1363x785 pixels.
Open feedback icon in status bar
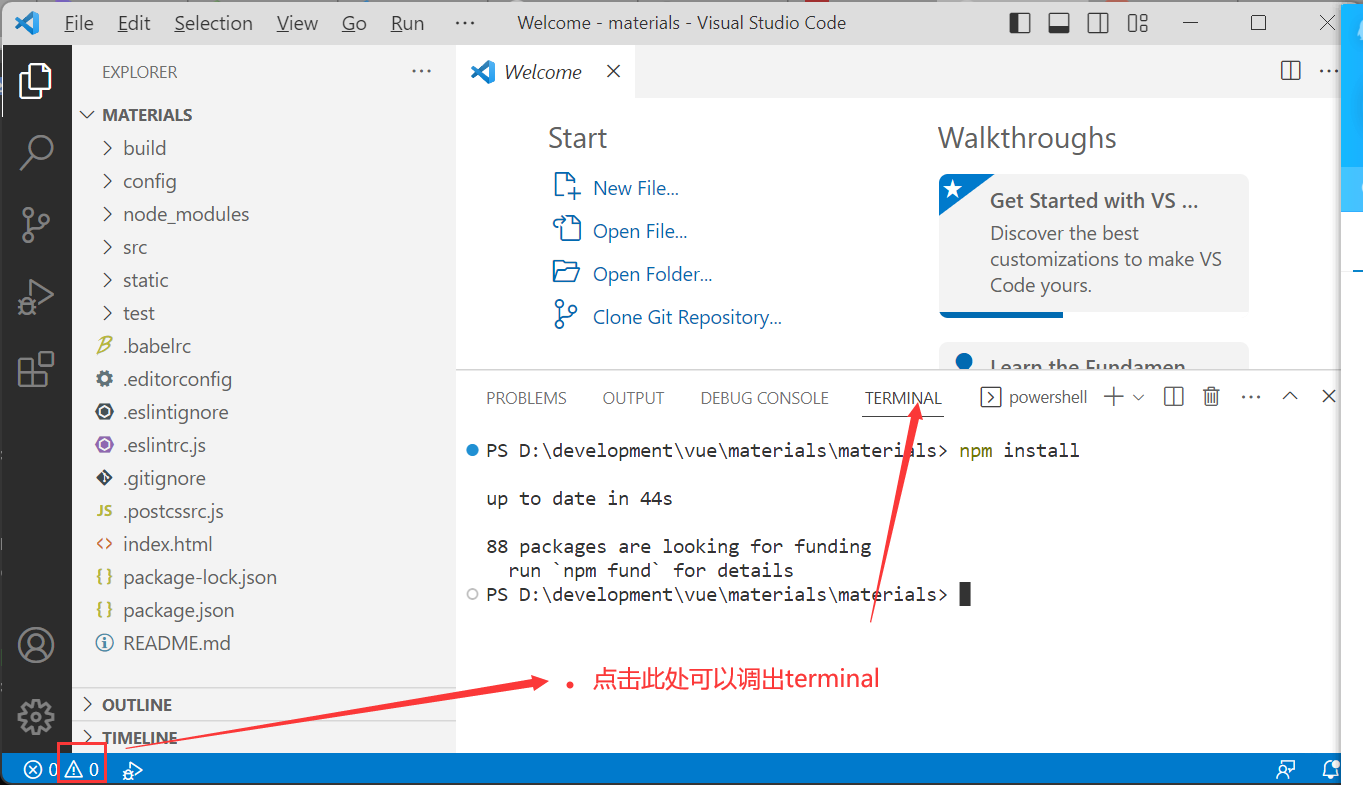tap(1286, 769)
